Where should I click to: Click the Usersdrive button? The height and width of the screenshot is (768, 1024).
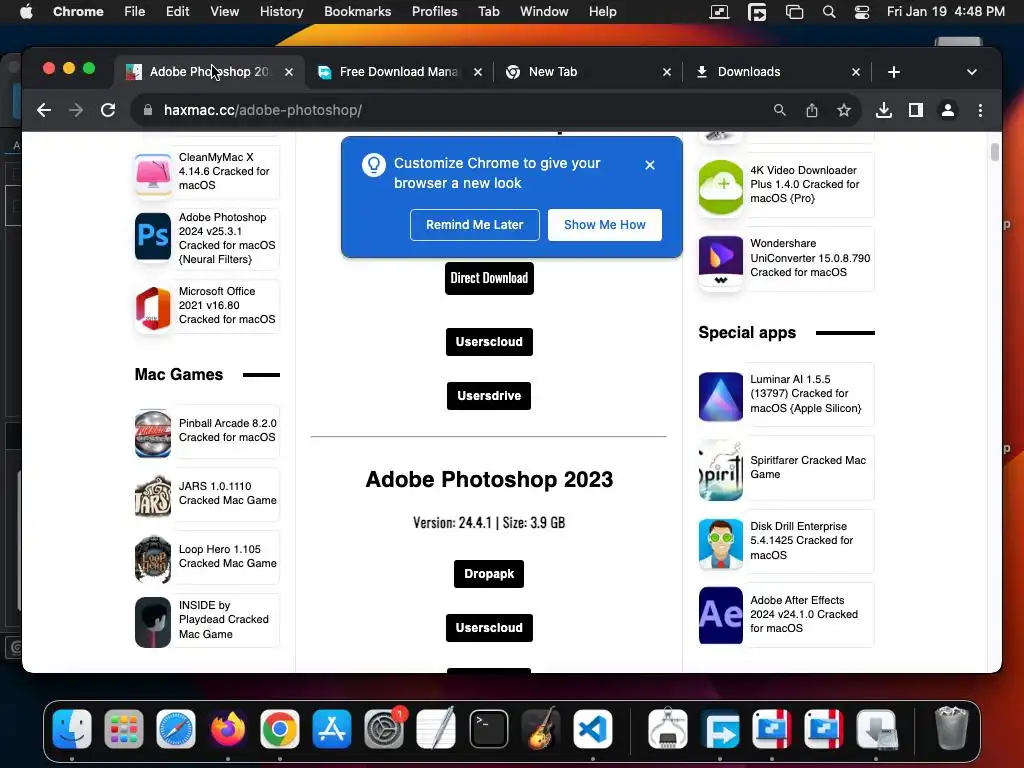coord(489,396)
